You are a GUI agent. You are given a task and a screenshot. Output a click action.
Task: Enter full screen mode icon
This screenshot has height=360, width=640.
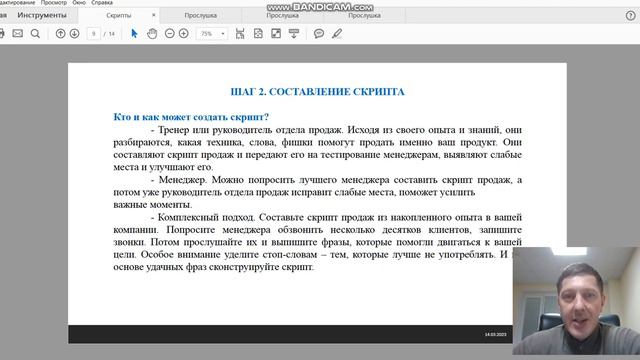tap(276, 33)
